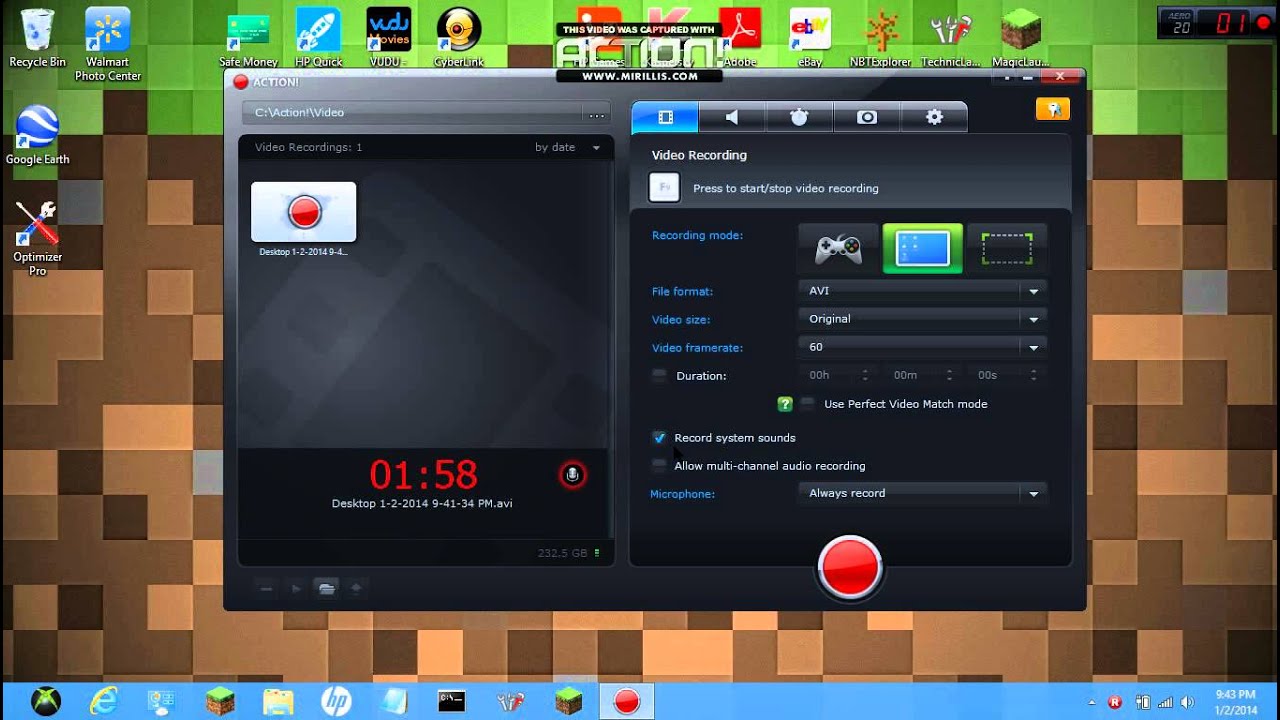Select Games and applications recording mode
1280x720 pixels.
point(838,248)
